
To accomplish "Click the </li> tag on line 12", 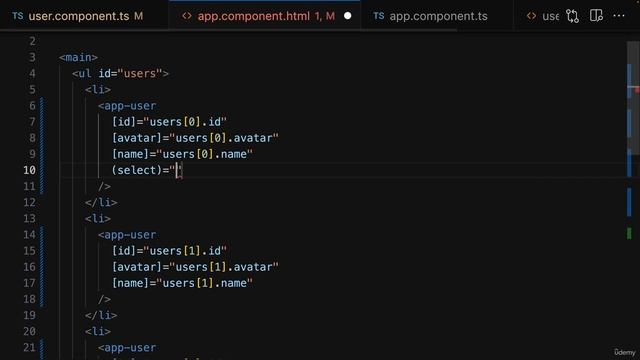I will pyautogui.click(x=101, y=202).
